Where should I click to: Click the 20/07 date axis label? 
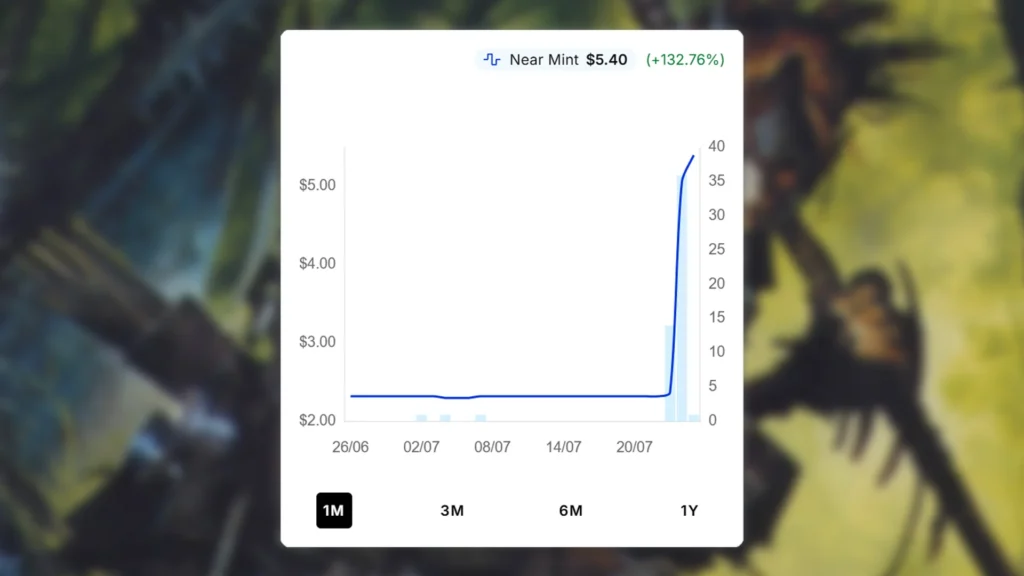pos(634,447)
